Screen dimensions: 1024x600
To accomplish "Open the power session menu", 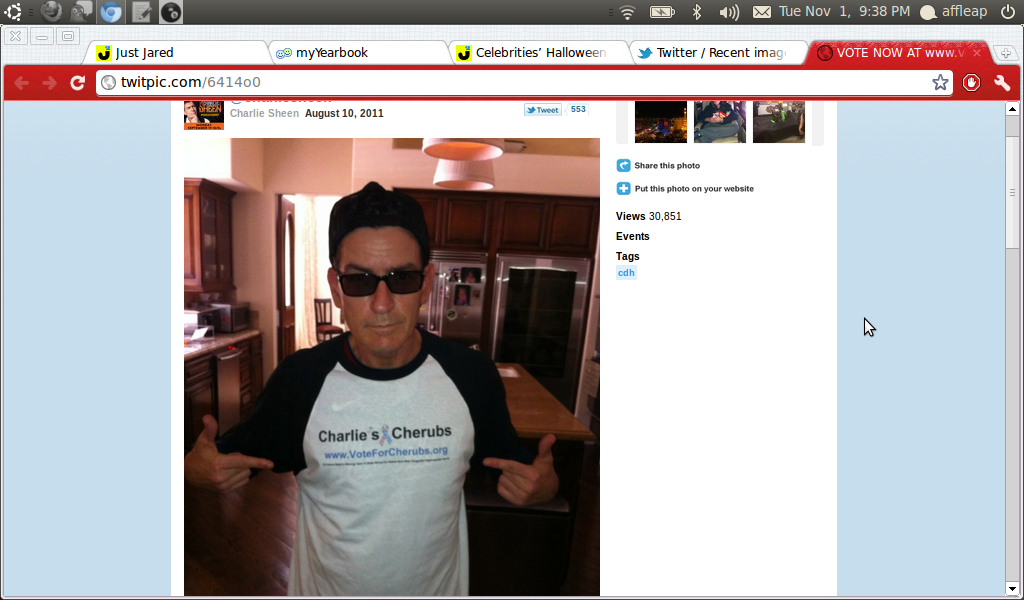I will tap(1007, 12).
